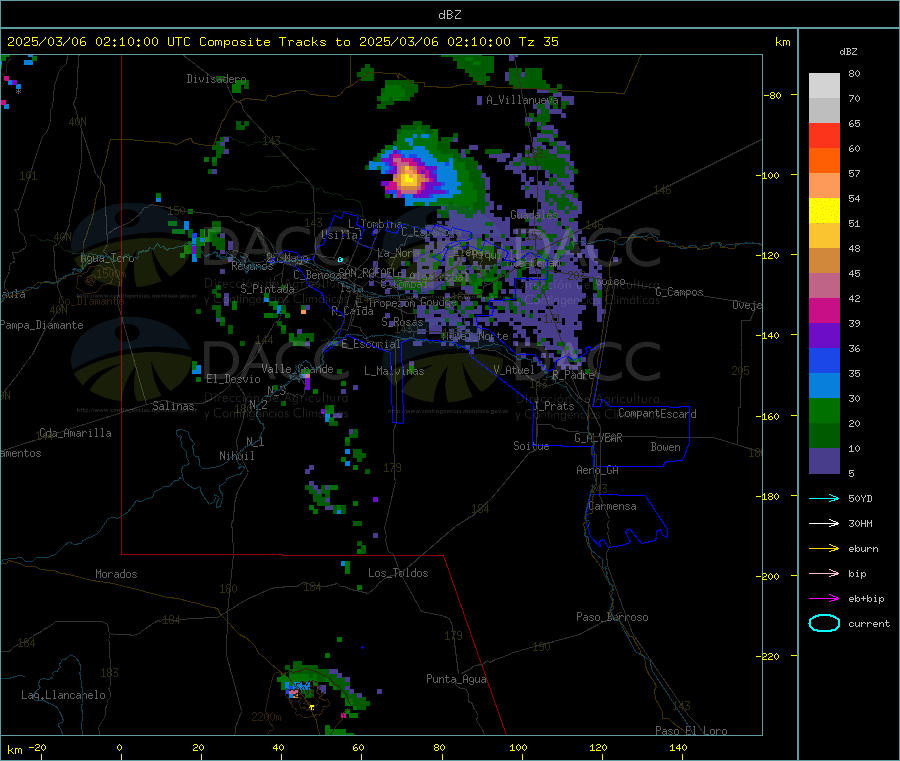
Task: Click the 'dBZ' title at top
Action: [x=449, y=15]
